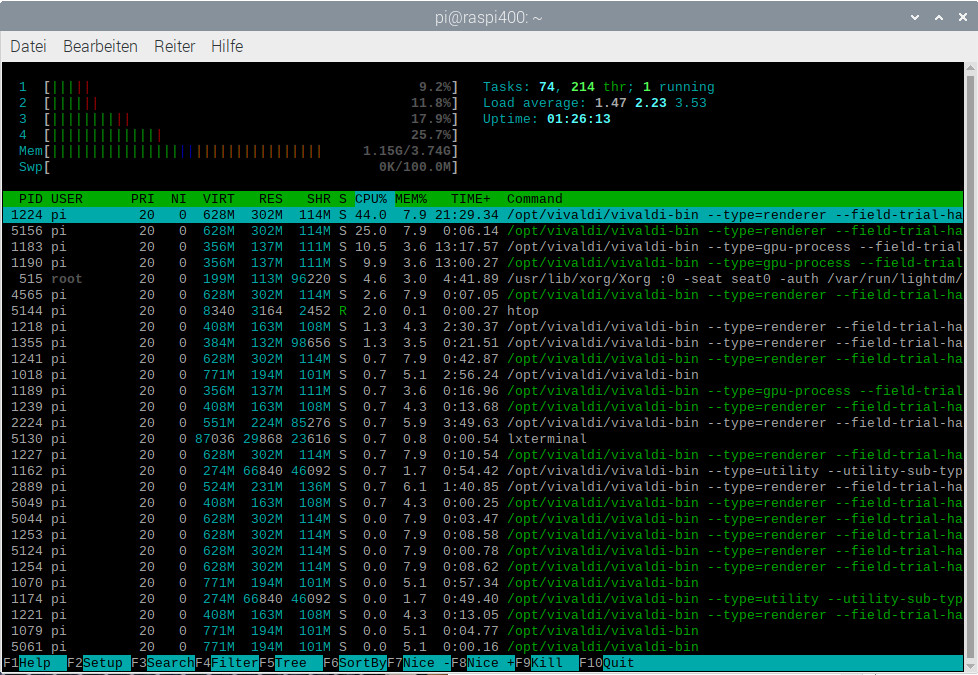Sort by the USER column header
Image resolution: width=978 pixels, height=675 pixels.
tap(67, 199)
